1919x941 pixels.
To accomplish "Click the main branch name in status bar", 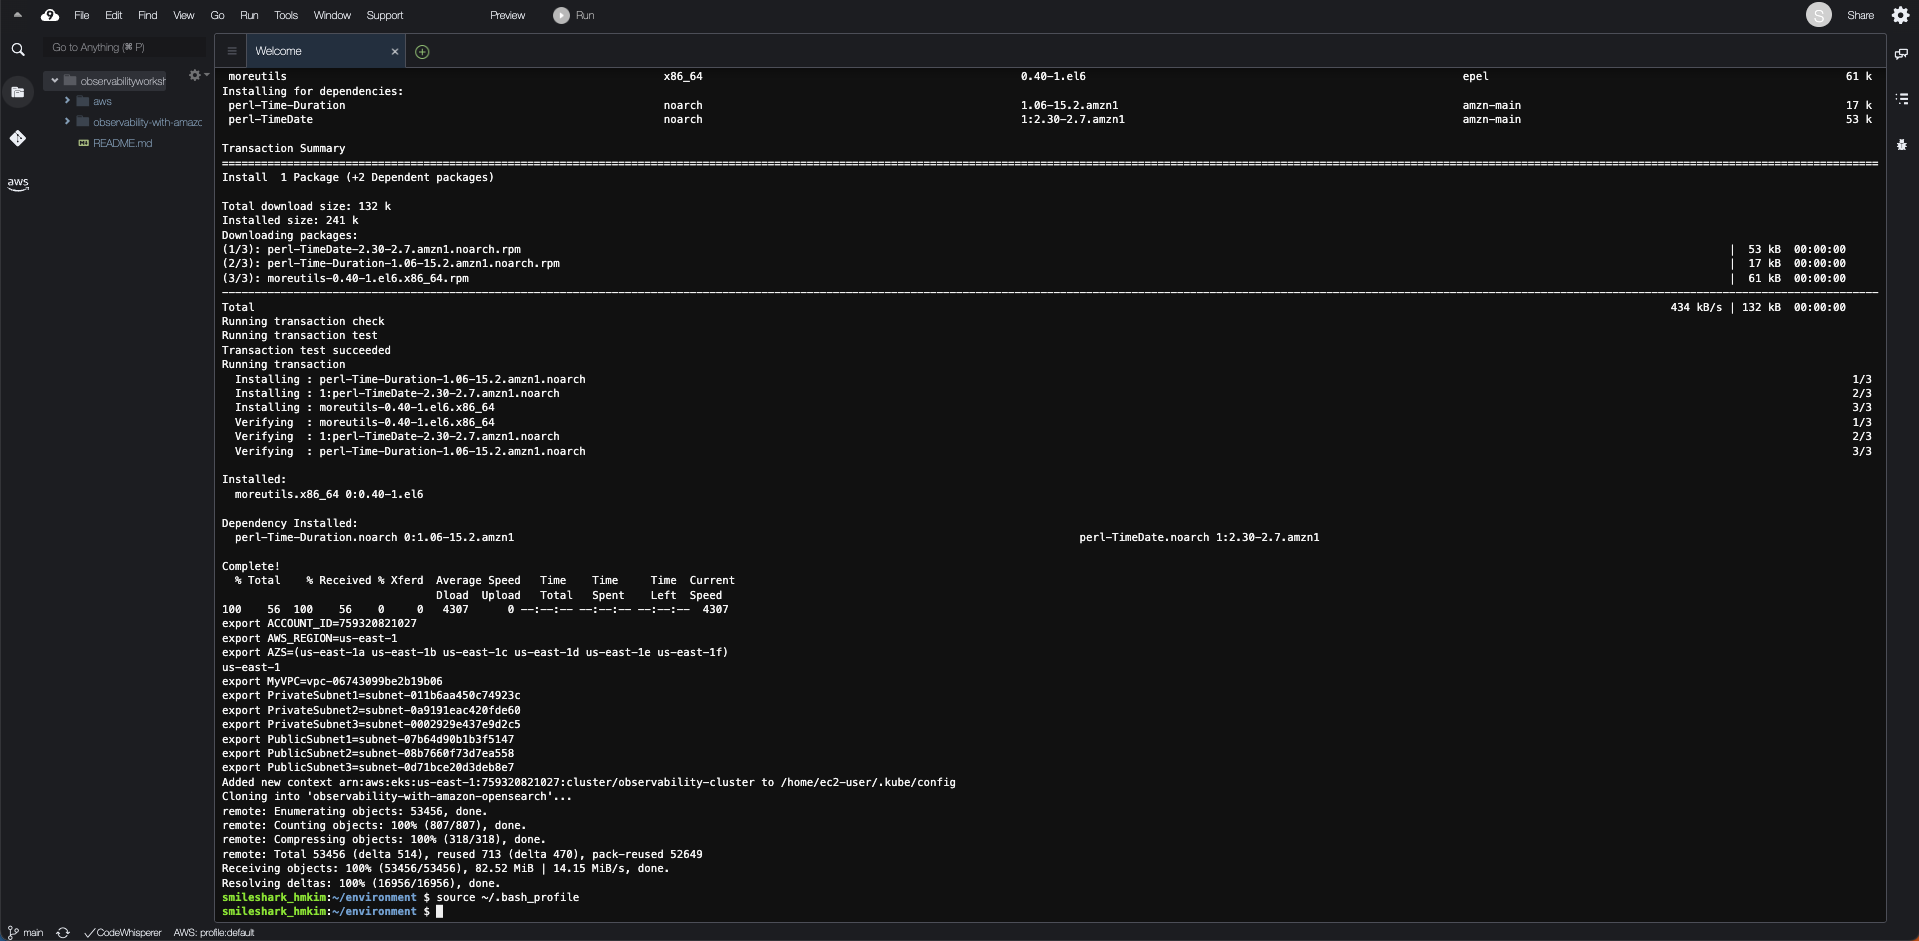I will (33, 933).
